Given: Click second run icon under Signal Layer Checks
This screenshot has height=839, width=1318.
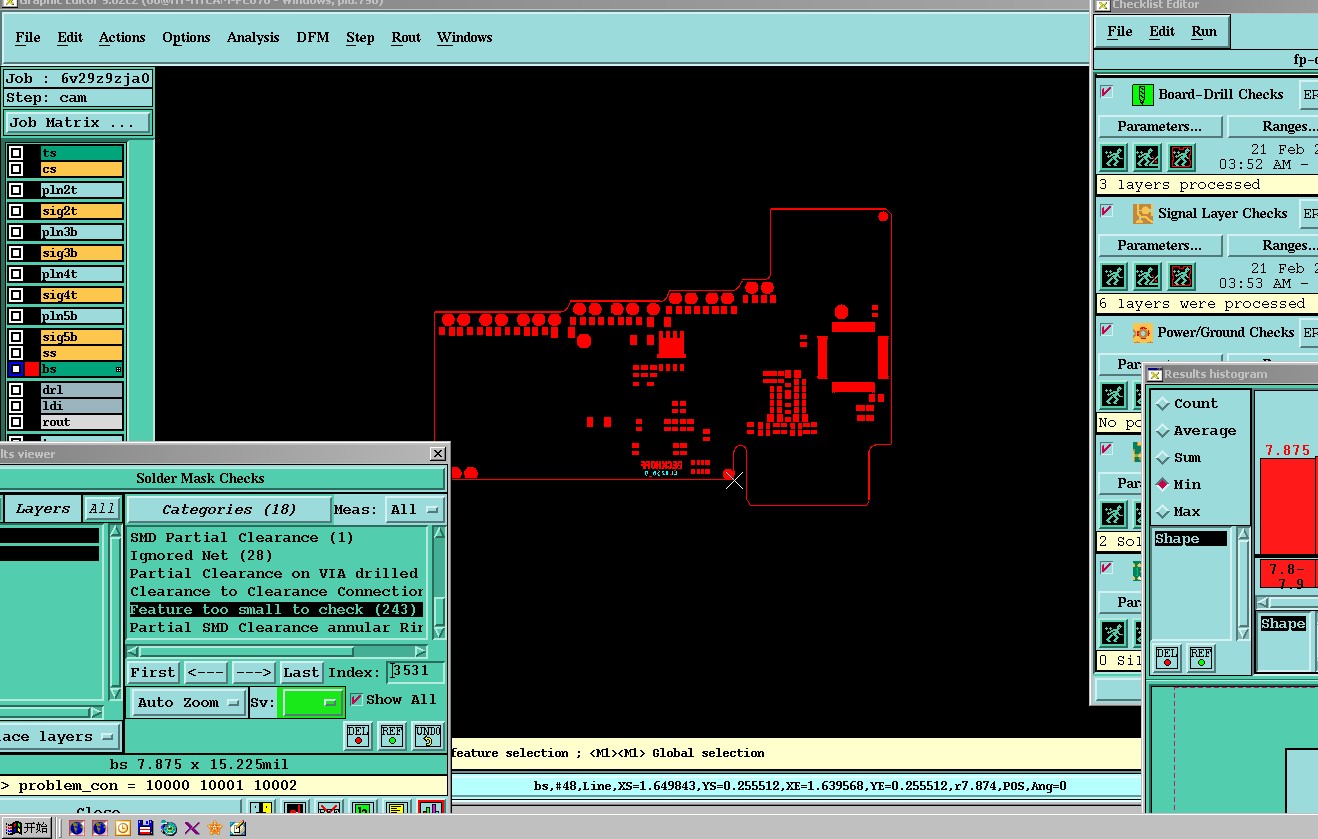Looking at the screenshot, I should 1147,276.
